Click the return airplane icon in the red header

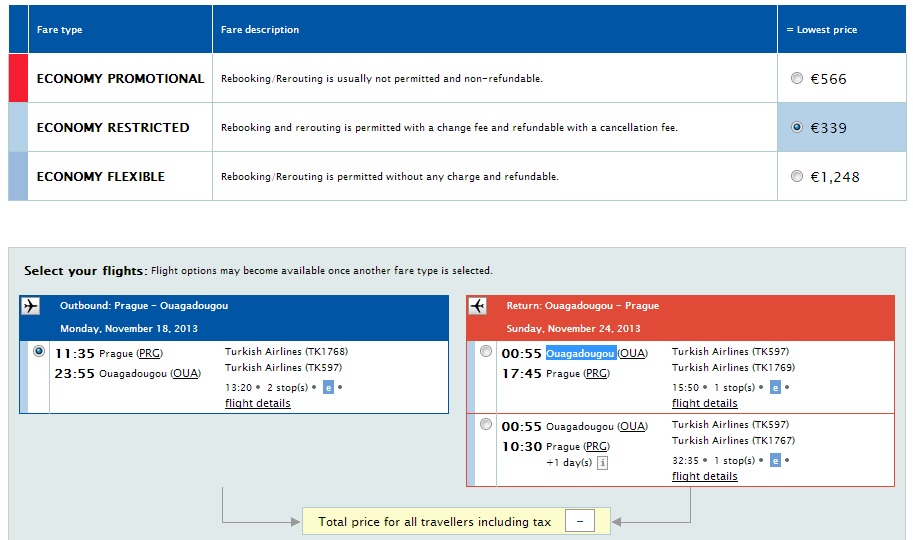click(x=477, y=306)
